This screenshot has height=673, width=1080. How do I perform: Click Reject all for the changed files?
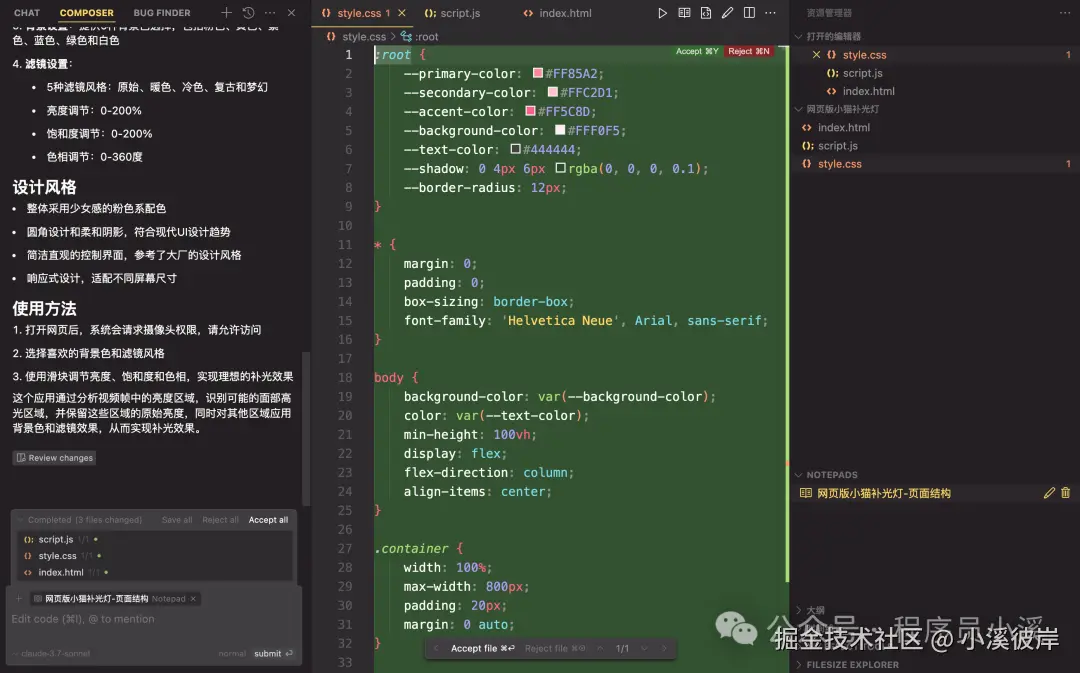(x=220, y=520)
